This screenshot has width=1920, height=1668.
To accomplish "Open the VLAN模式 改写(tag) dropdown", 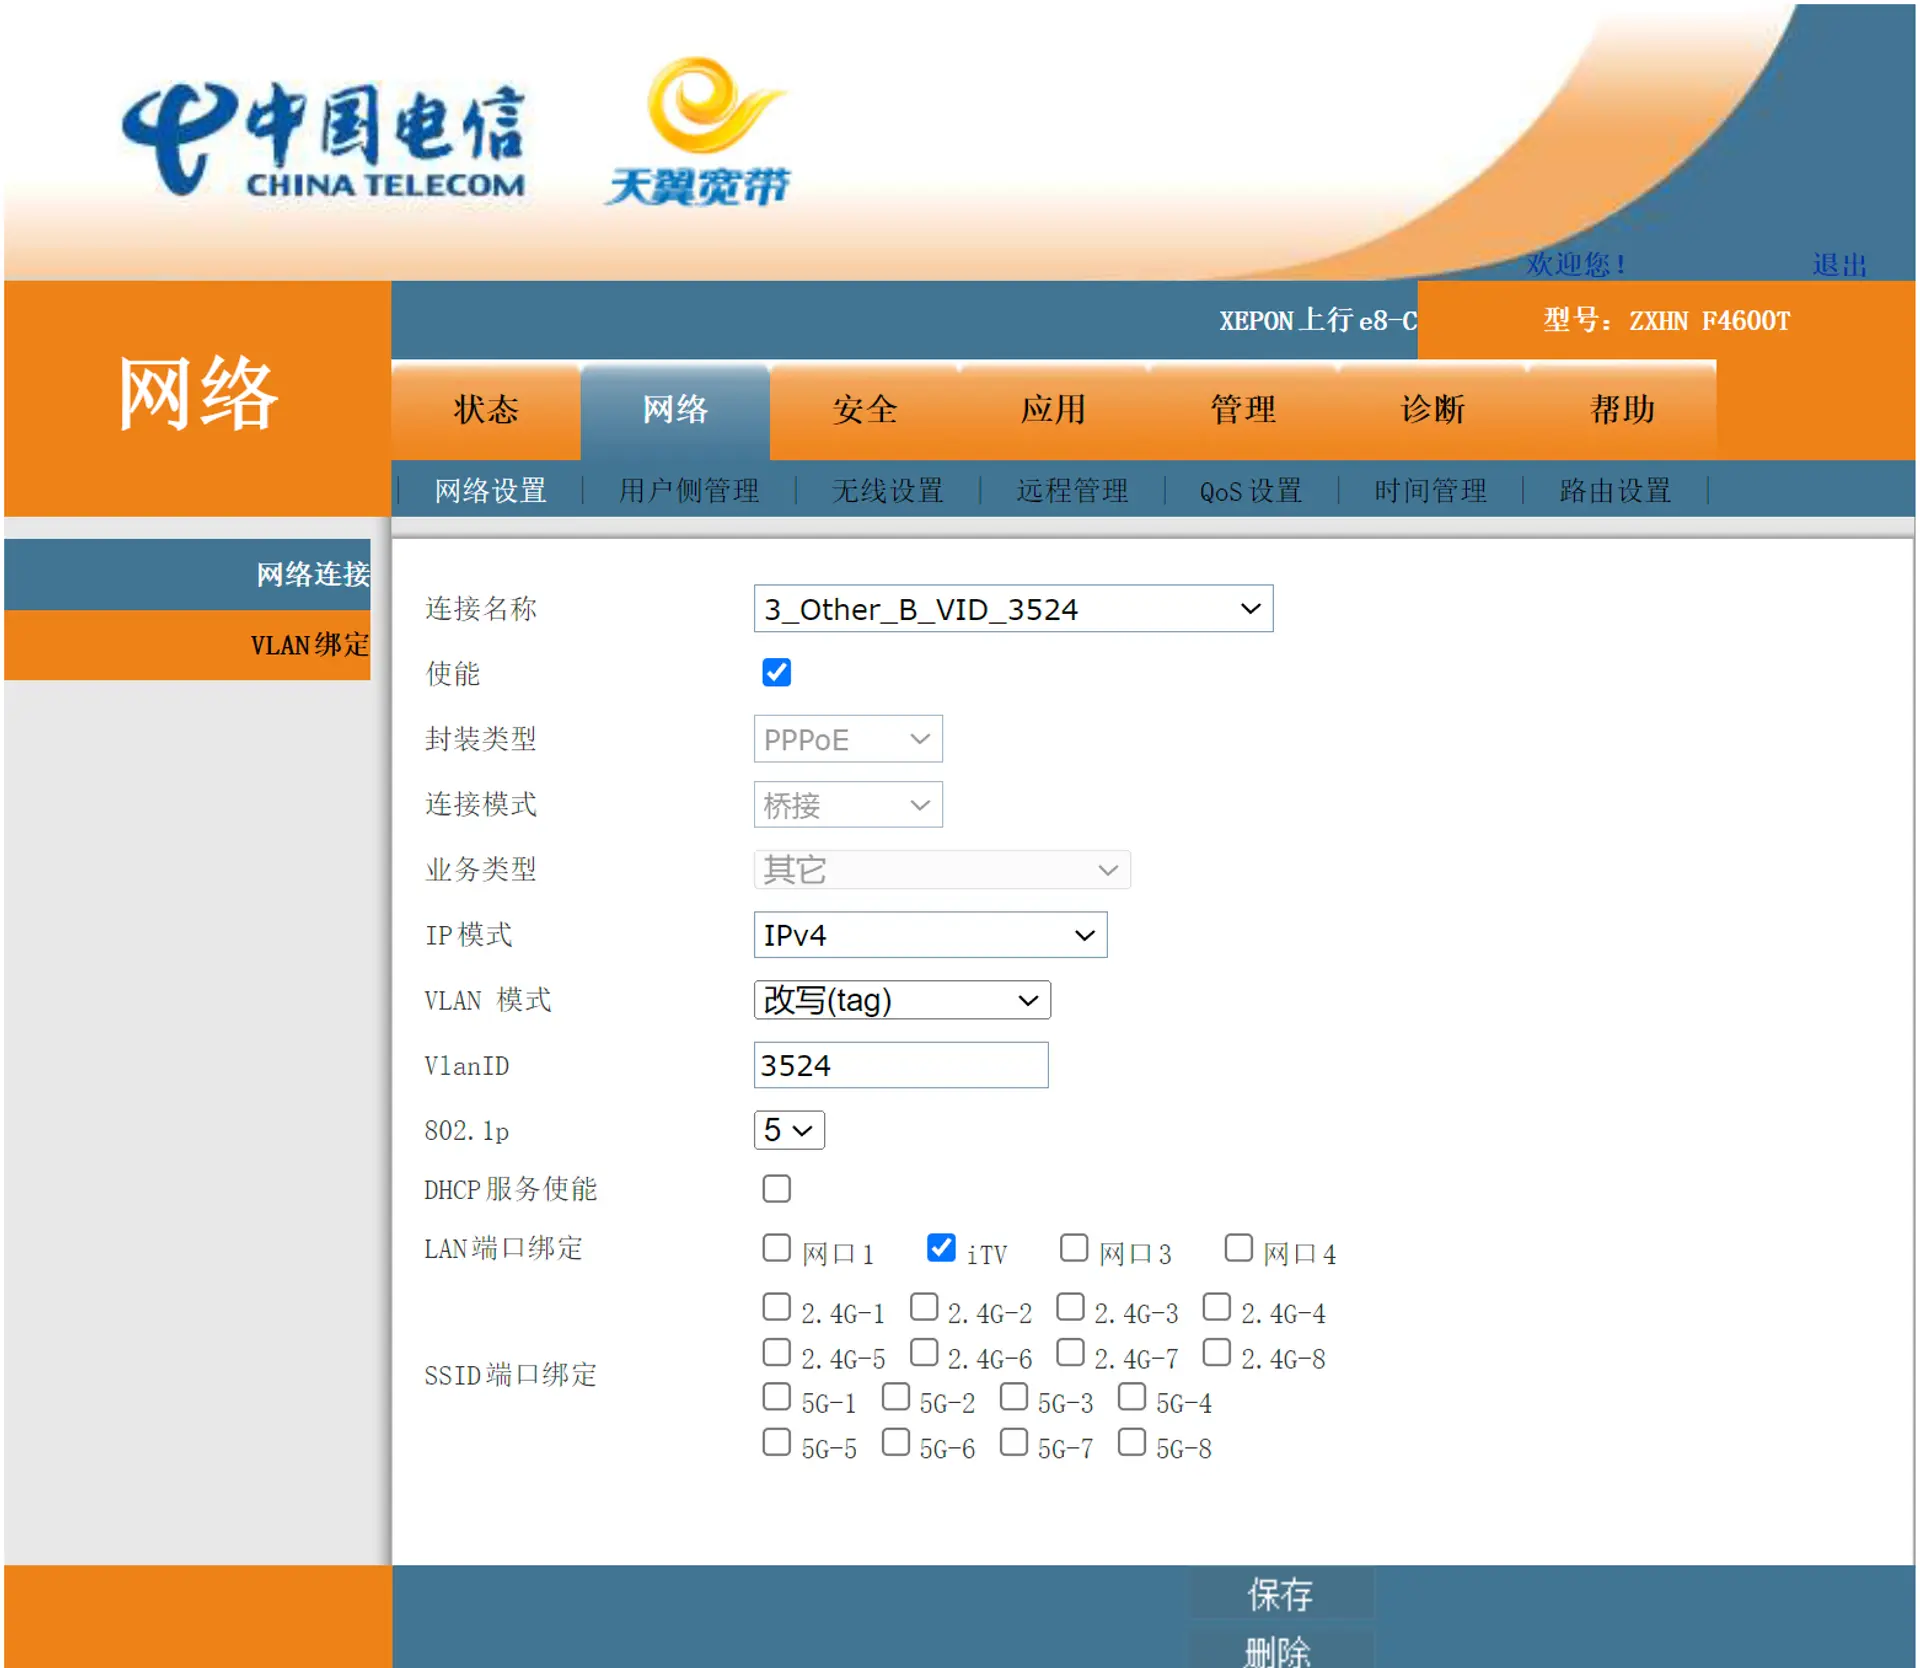I will click(901, 1000).
